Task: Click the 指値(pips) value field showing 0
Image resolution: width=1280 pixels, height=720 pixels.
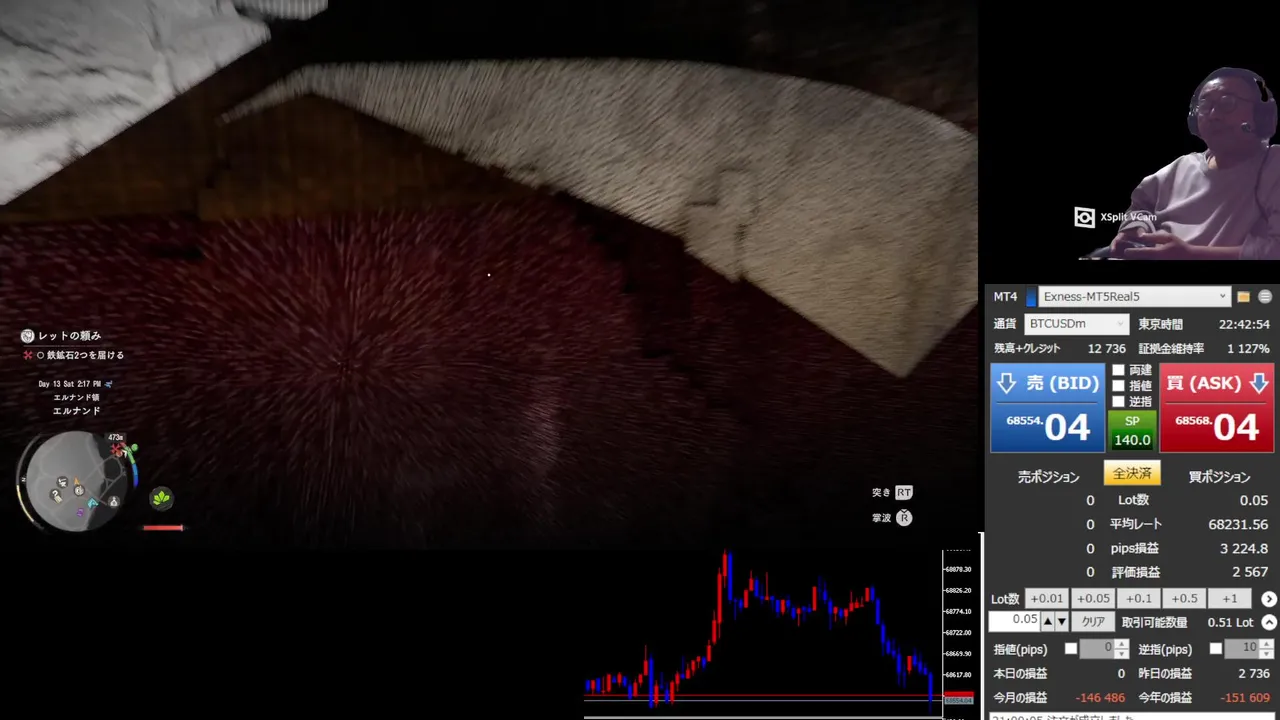Action: [1098, 649]
